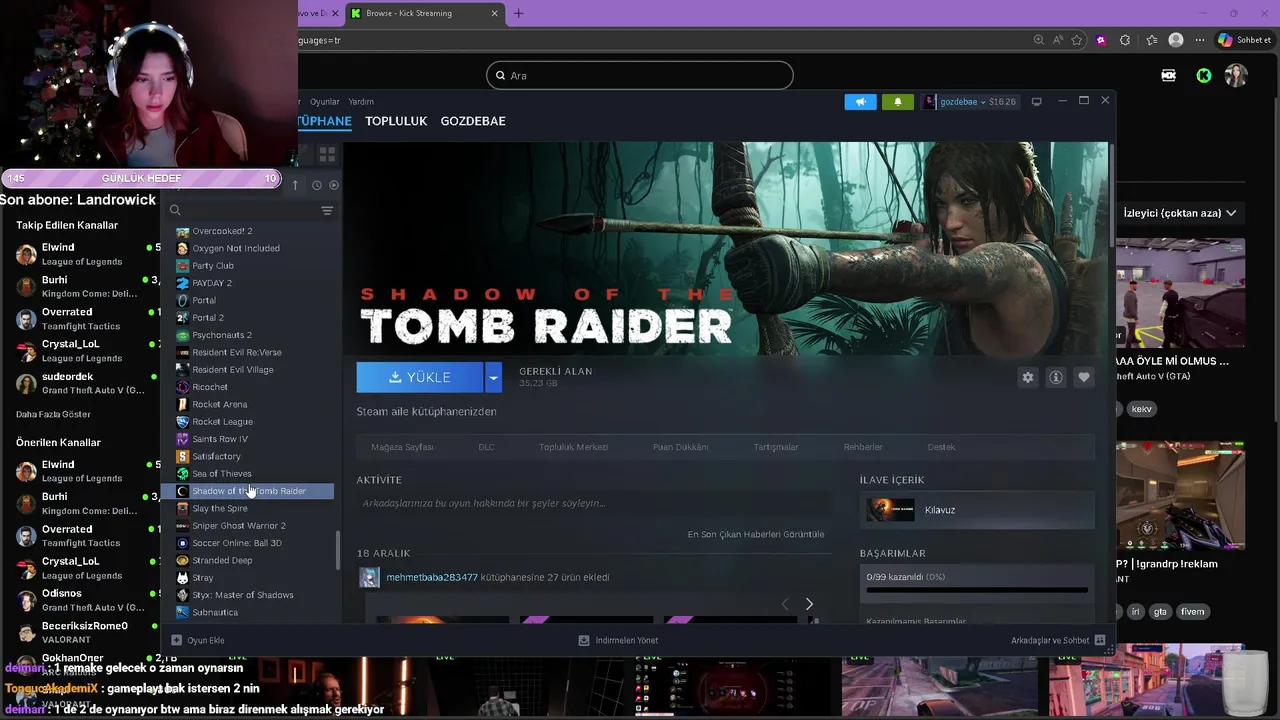Open Mağaza Sayfası store page link
Screen dimensions: 1280x720
[x=402, y=447]
